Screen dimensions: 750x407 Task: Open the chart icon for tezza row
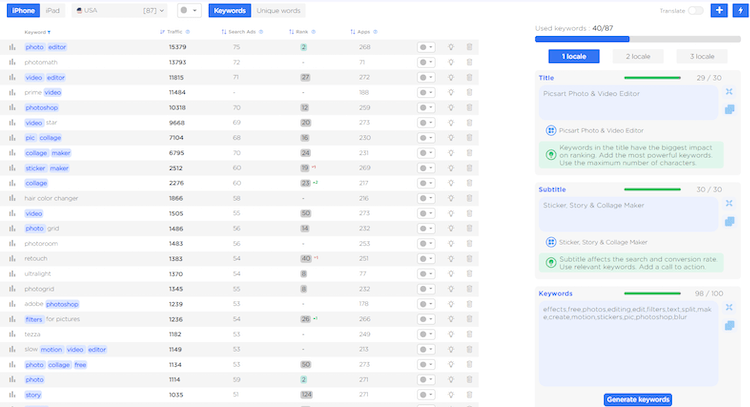pyautogui.click(x=12, y=334)
